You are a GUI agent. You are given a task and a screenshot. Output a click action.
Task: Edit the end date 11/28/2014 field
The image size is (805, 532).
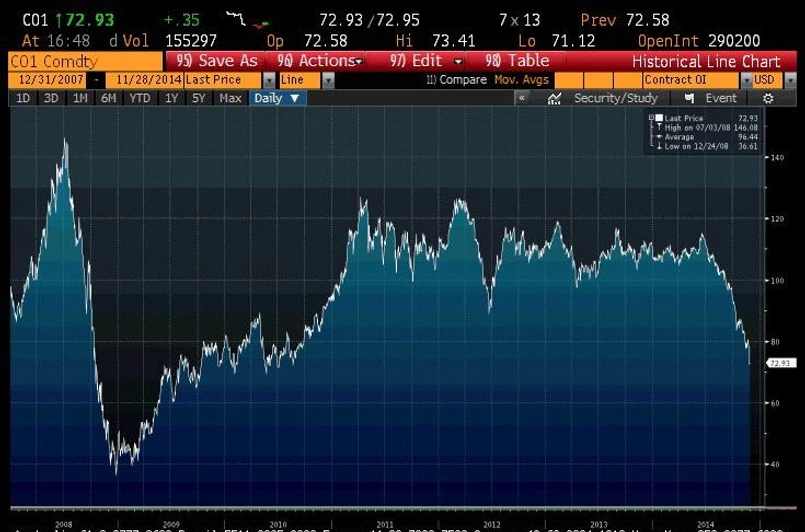(x=145, y=80)
